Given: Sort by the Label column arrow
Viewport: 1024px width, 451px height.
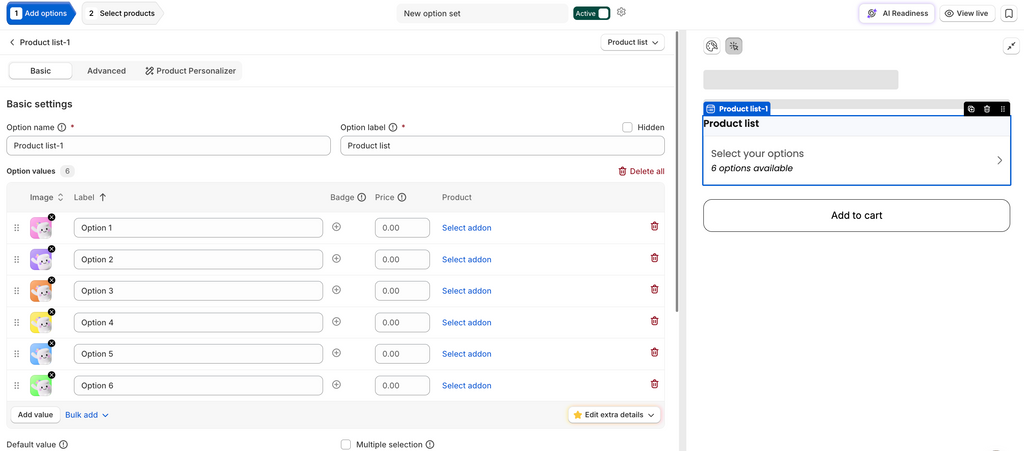Looking at the screenshot, I should pyautogui.click(x=103, y=197).
